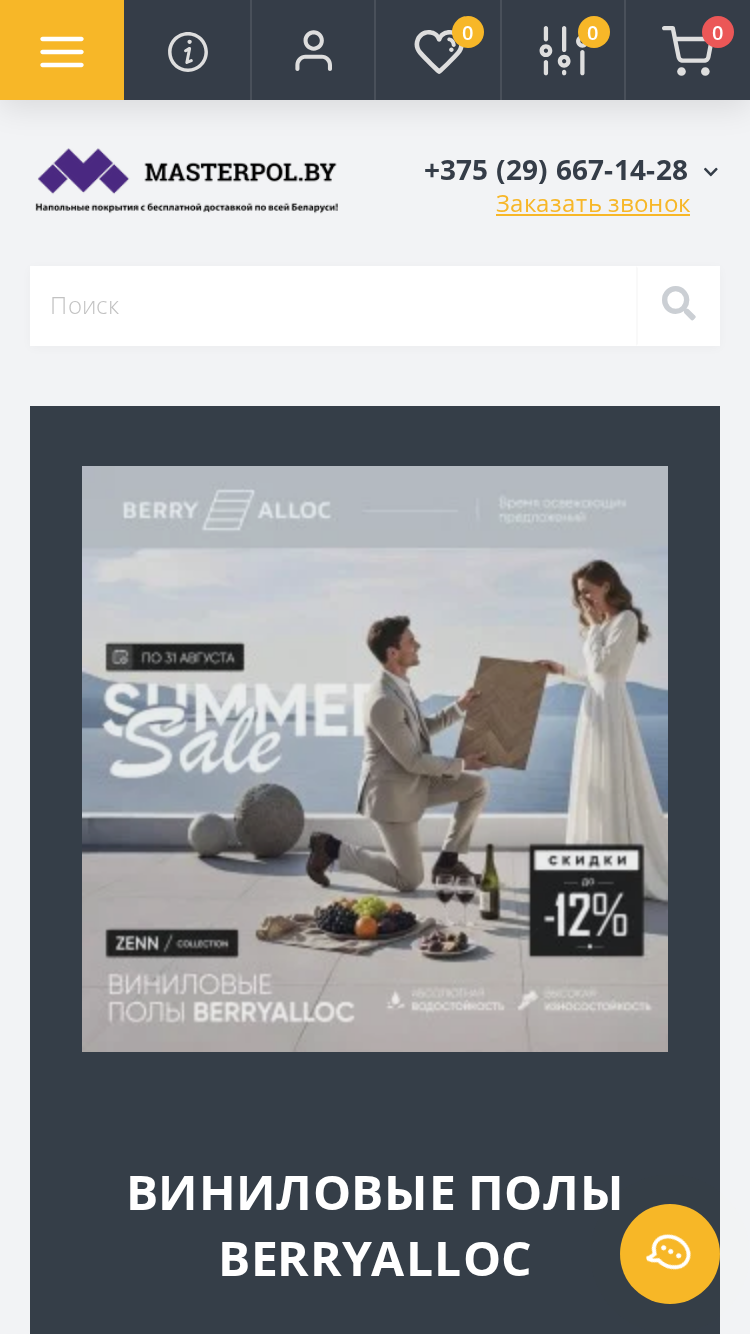Open the yellow chat bubble widget
This screenshot has width=750, height=1334.
coord(670,1254)
